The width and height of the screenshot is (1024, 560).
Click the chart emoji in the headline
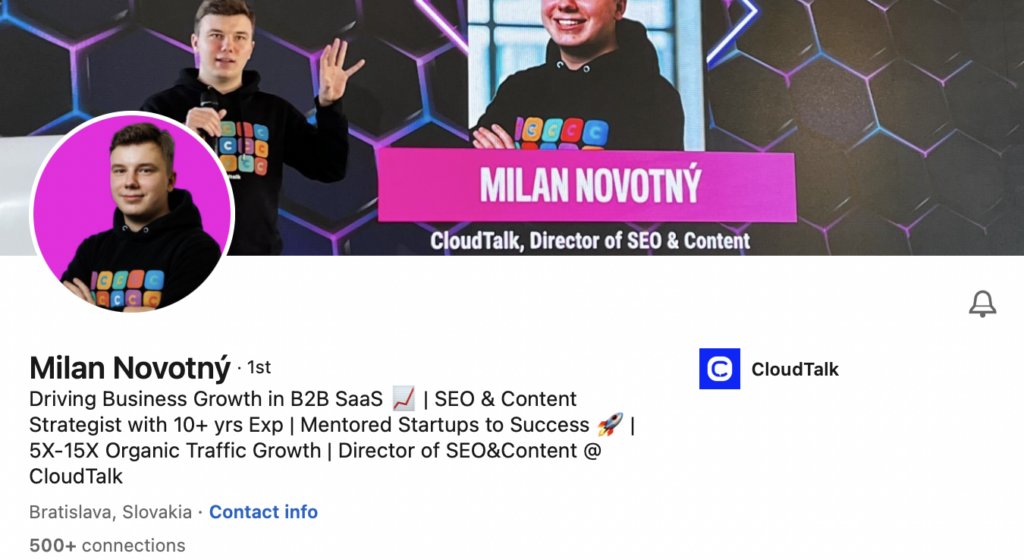(x=403, y=399)
